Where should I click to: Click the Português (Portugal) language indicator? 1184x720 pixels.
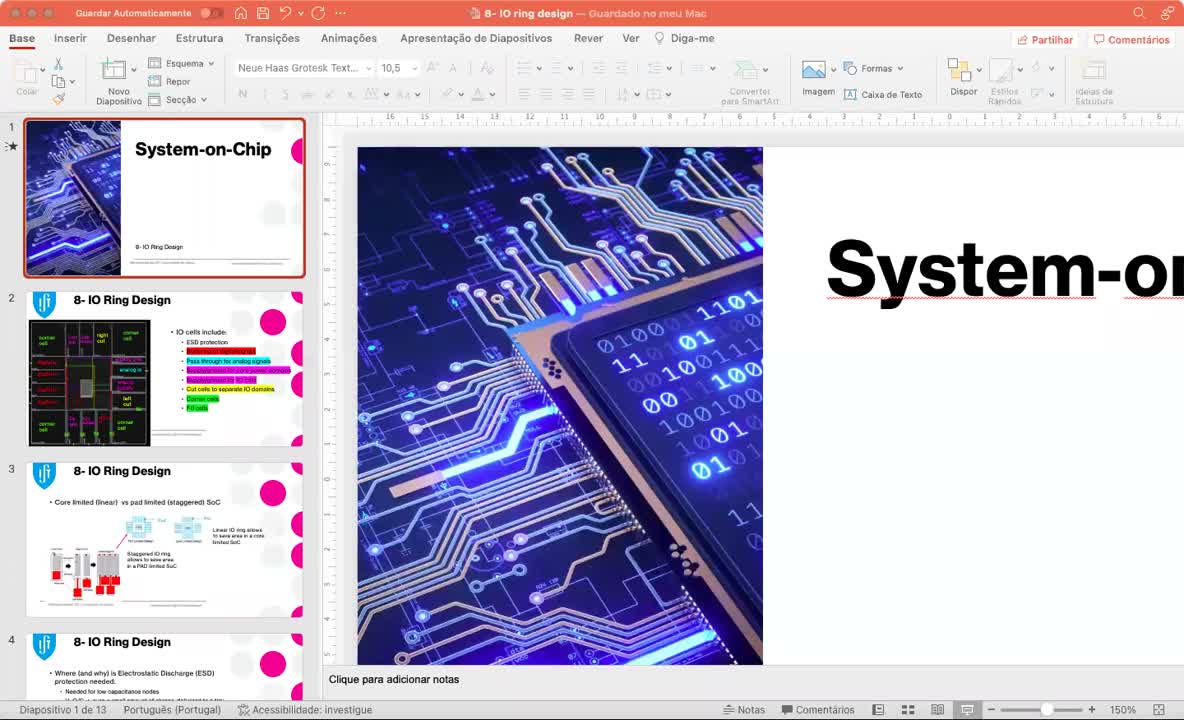coord(172,709)
